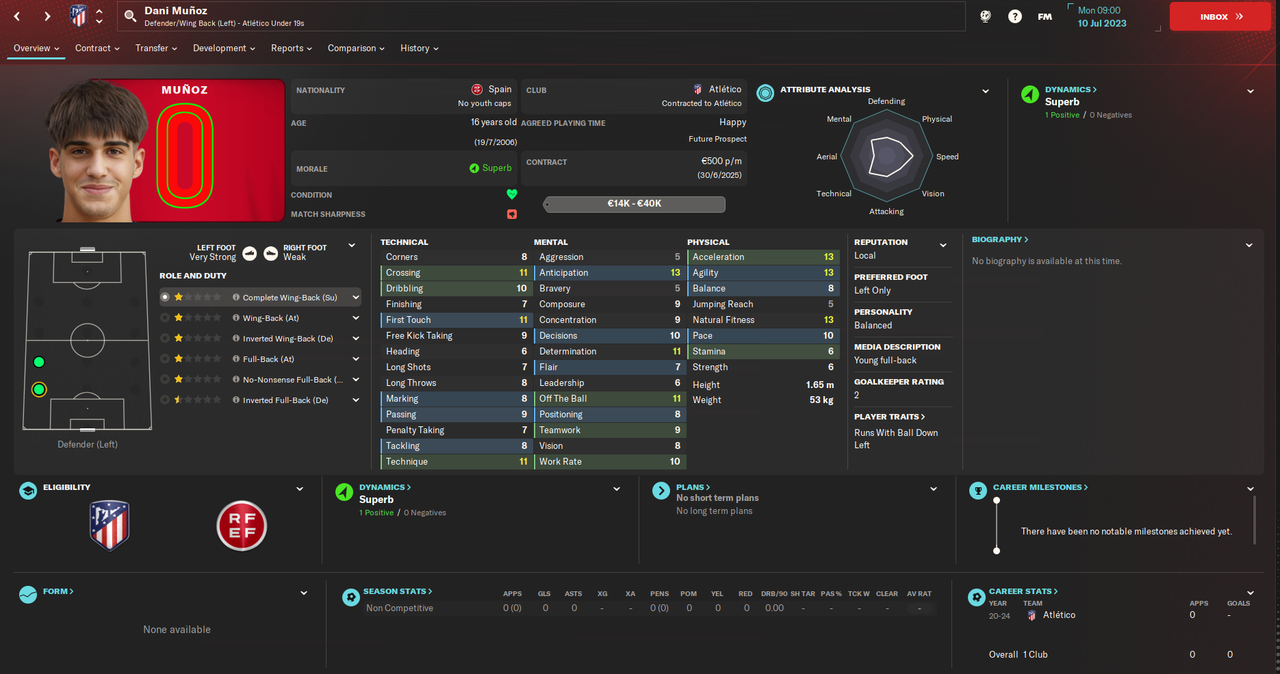This screenshot has width=1280, height=674.
Task: Click the search magnifier icon
Action: click(x=130, y=16)
